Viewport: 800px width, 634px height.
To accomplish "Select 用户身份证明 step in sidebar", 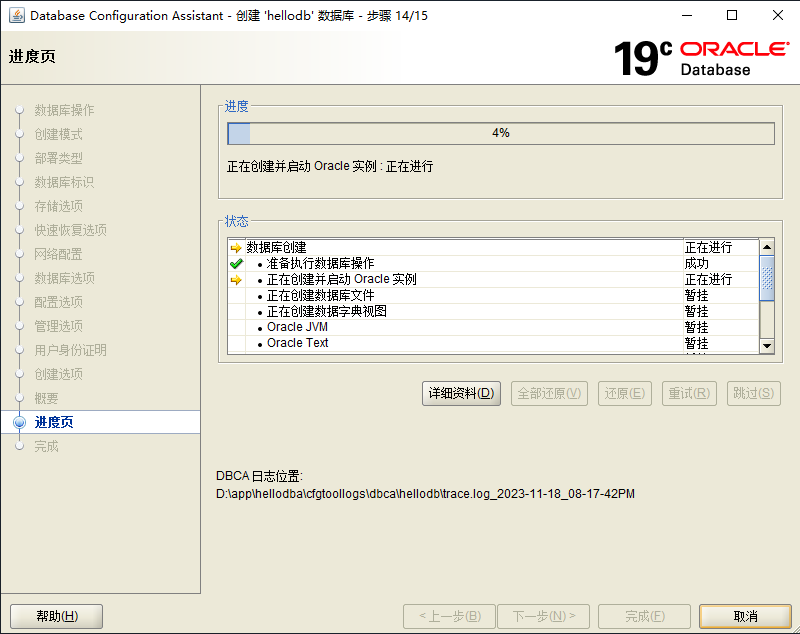I will pyautogui.click(x=70, y=350).
